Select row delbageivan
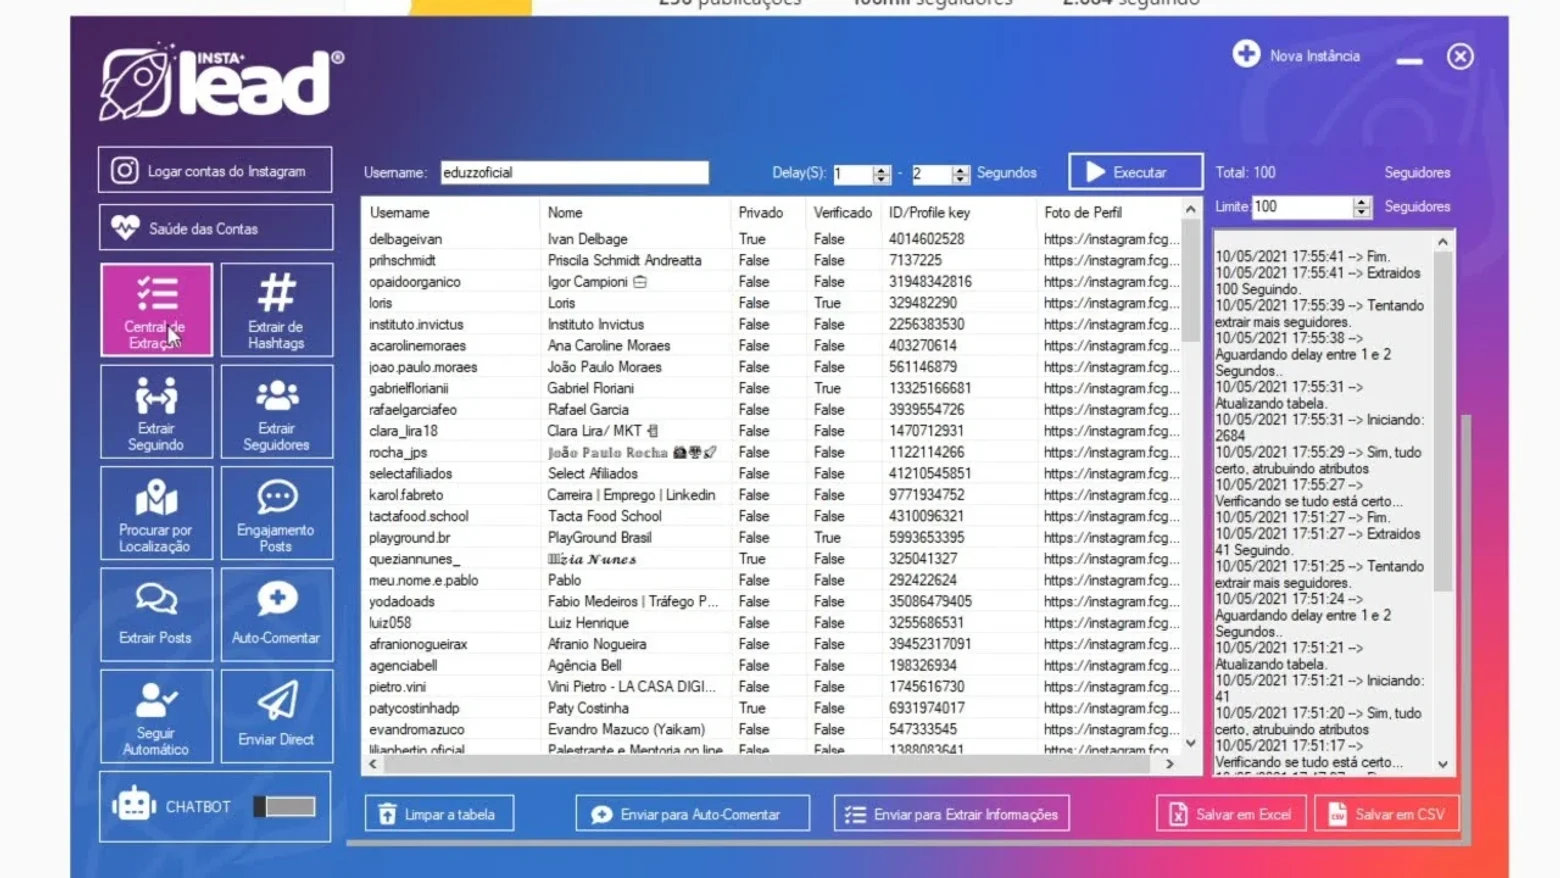 tap(771, 239)
